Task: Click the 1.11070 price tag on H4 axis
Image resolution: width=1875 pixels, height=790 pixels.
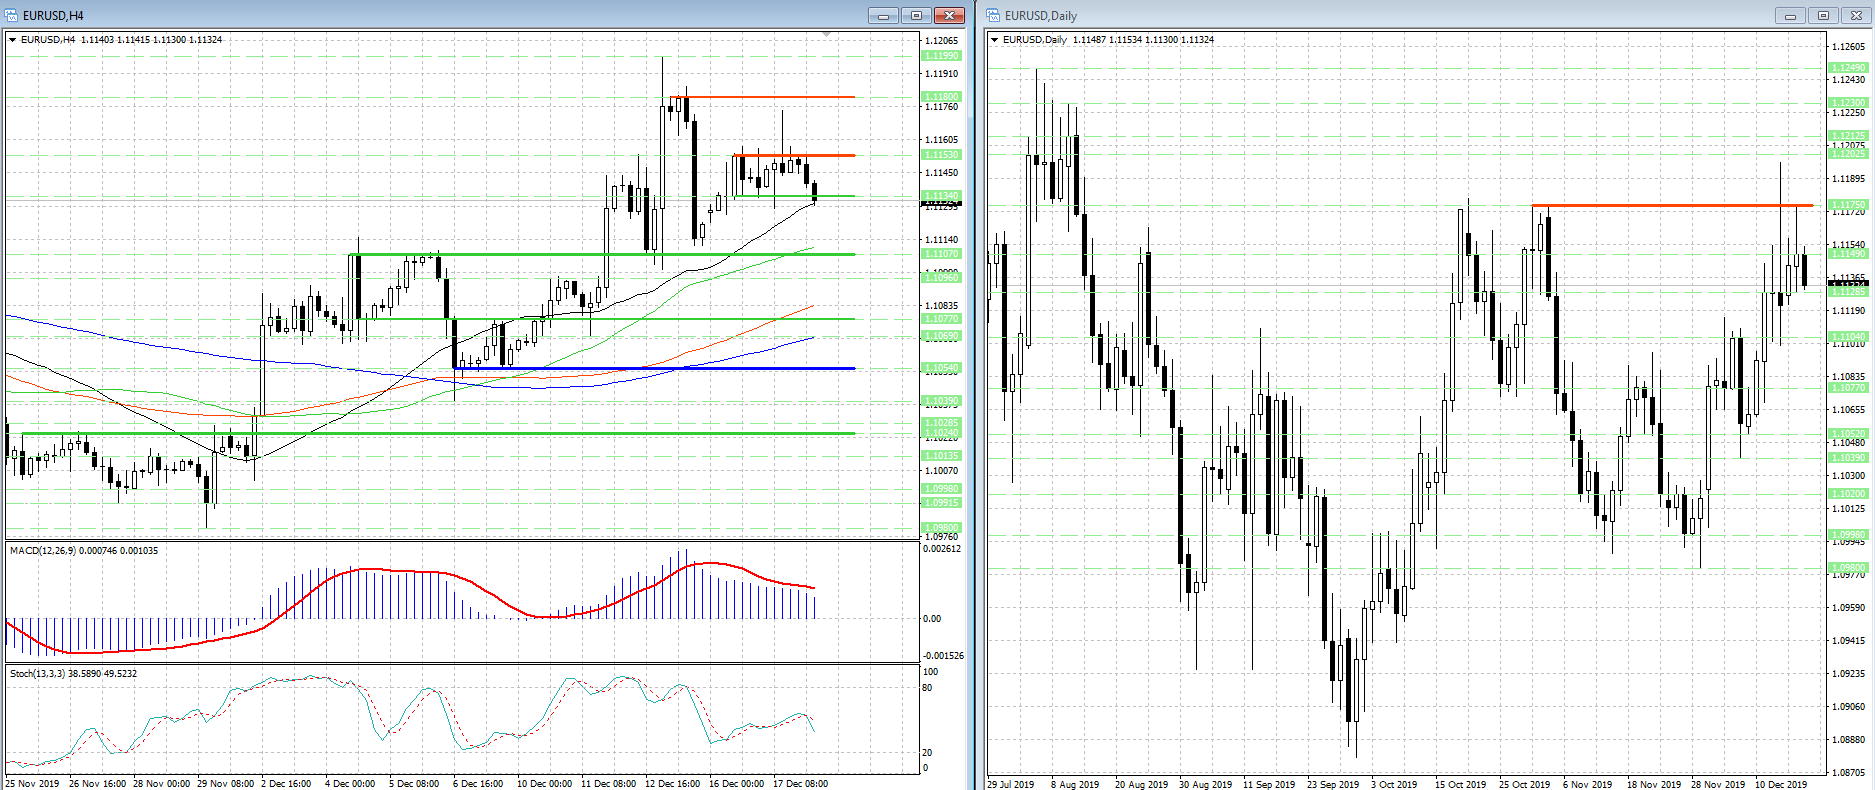Action: tap(941, 254)
